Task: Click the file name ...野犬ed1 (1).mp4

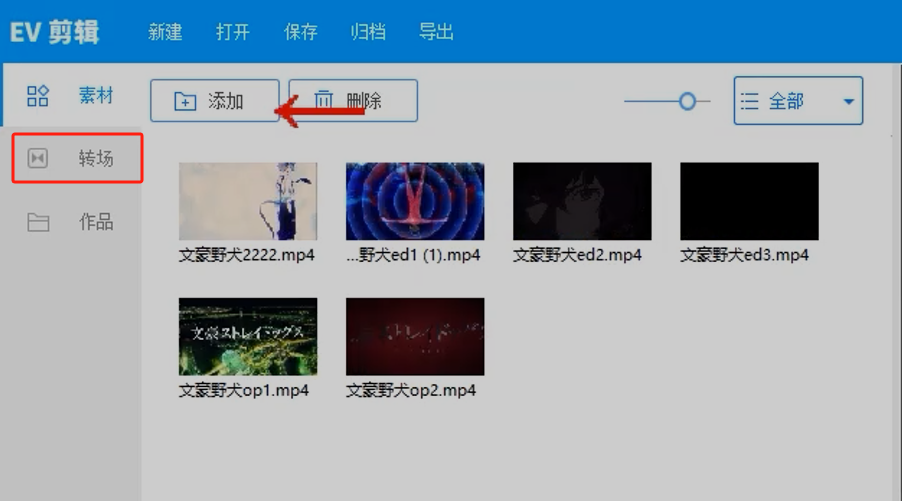Action: coord(413,255)
